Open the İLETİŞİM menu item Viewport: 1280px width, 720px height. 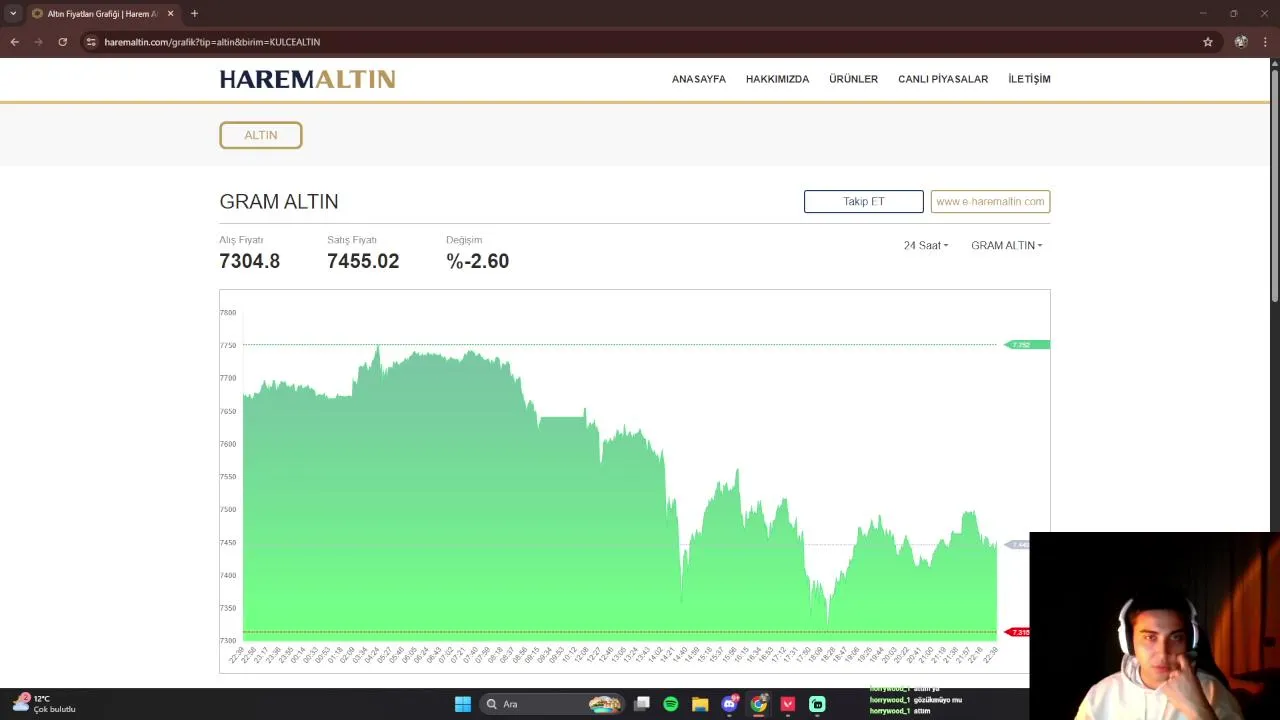(1029, 79)
